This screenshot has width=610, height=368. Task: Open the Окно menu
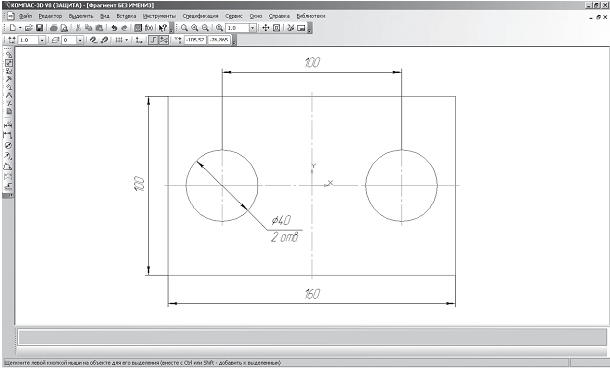click(256, 16)
